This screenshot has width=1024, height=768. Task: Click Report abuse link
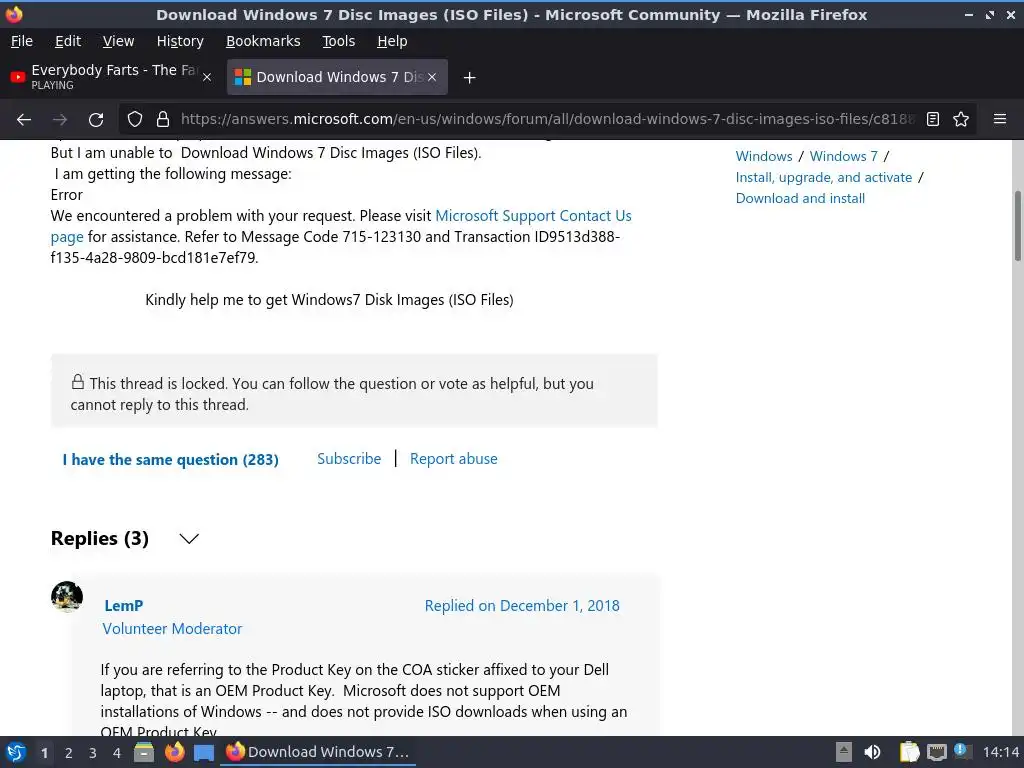454,459
